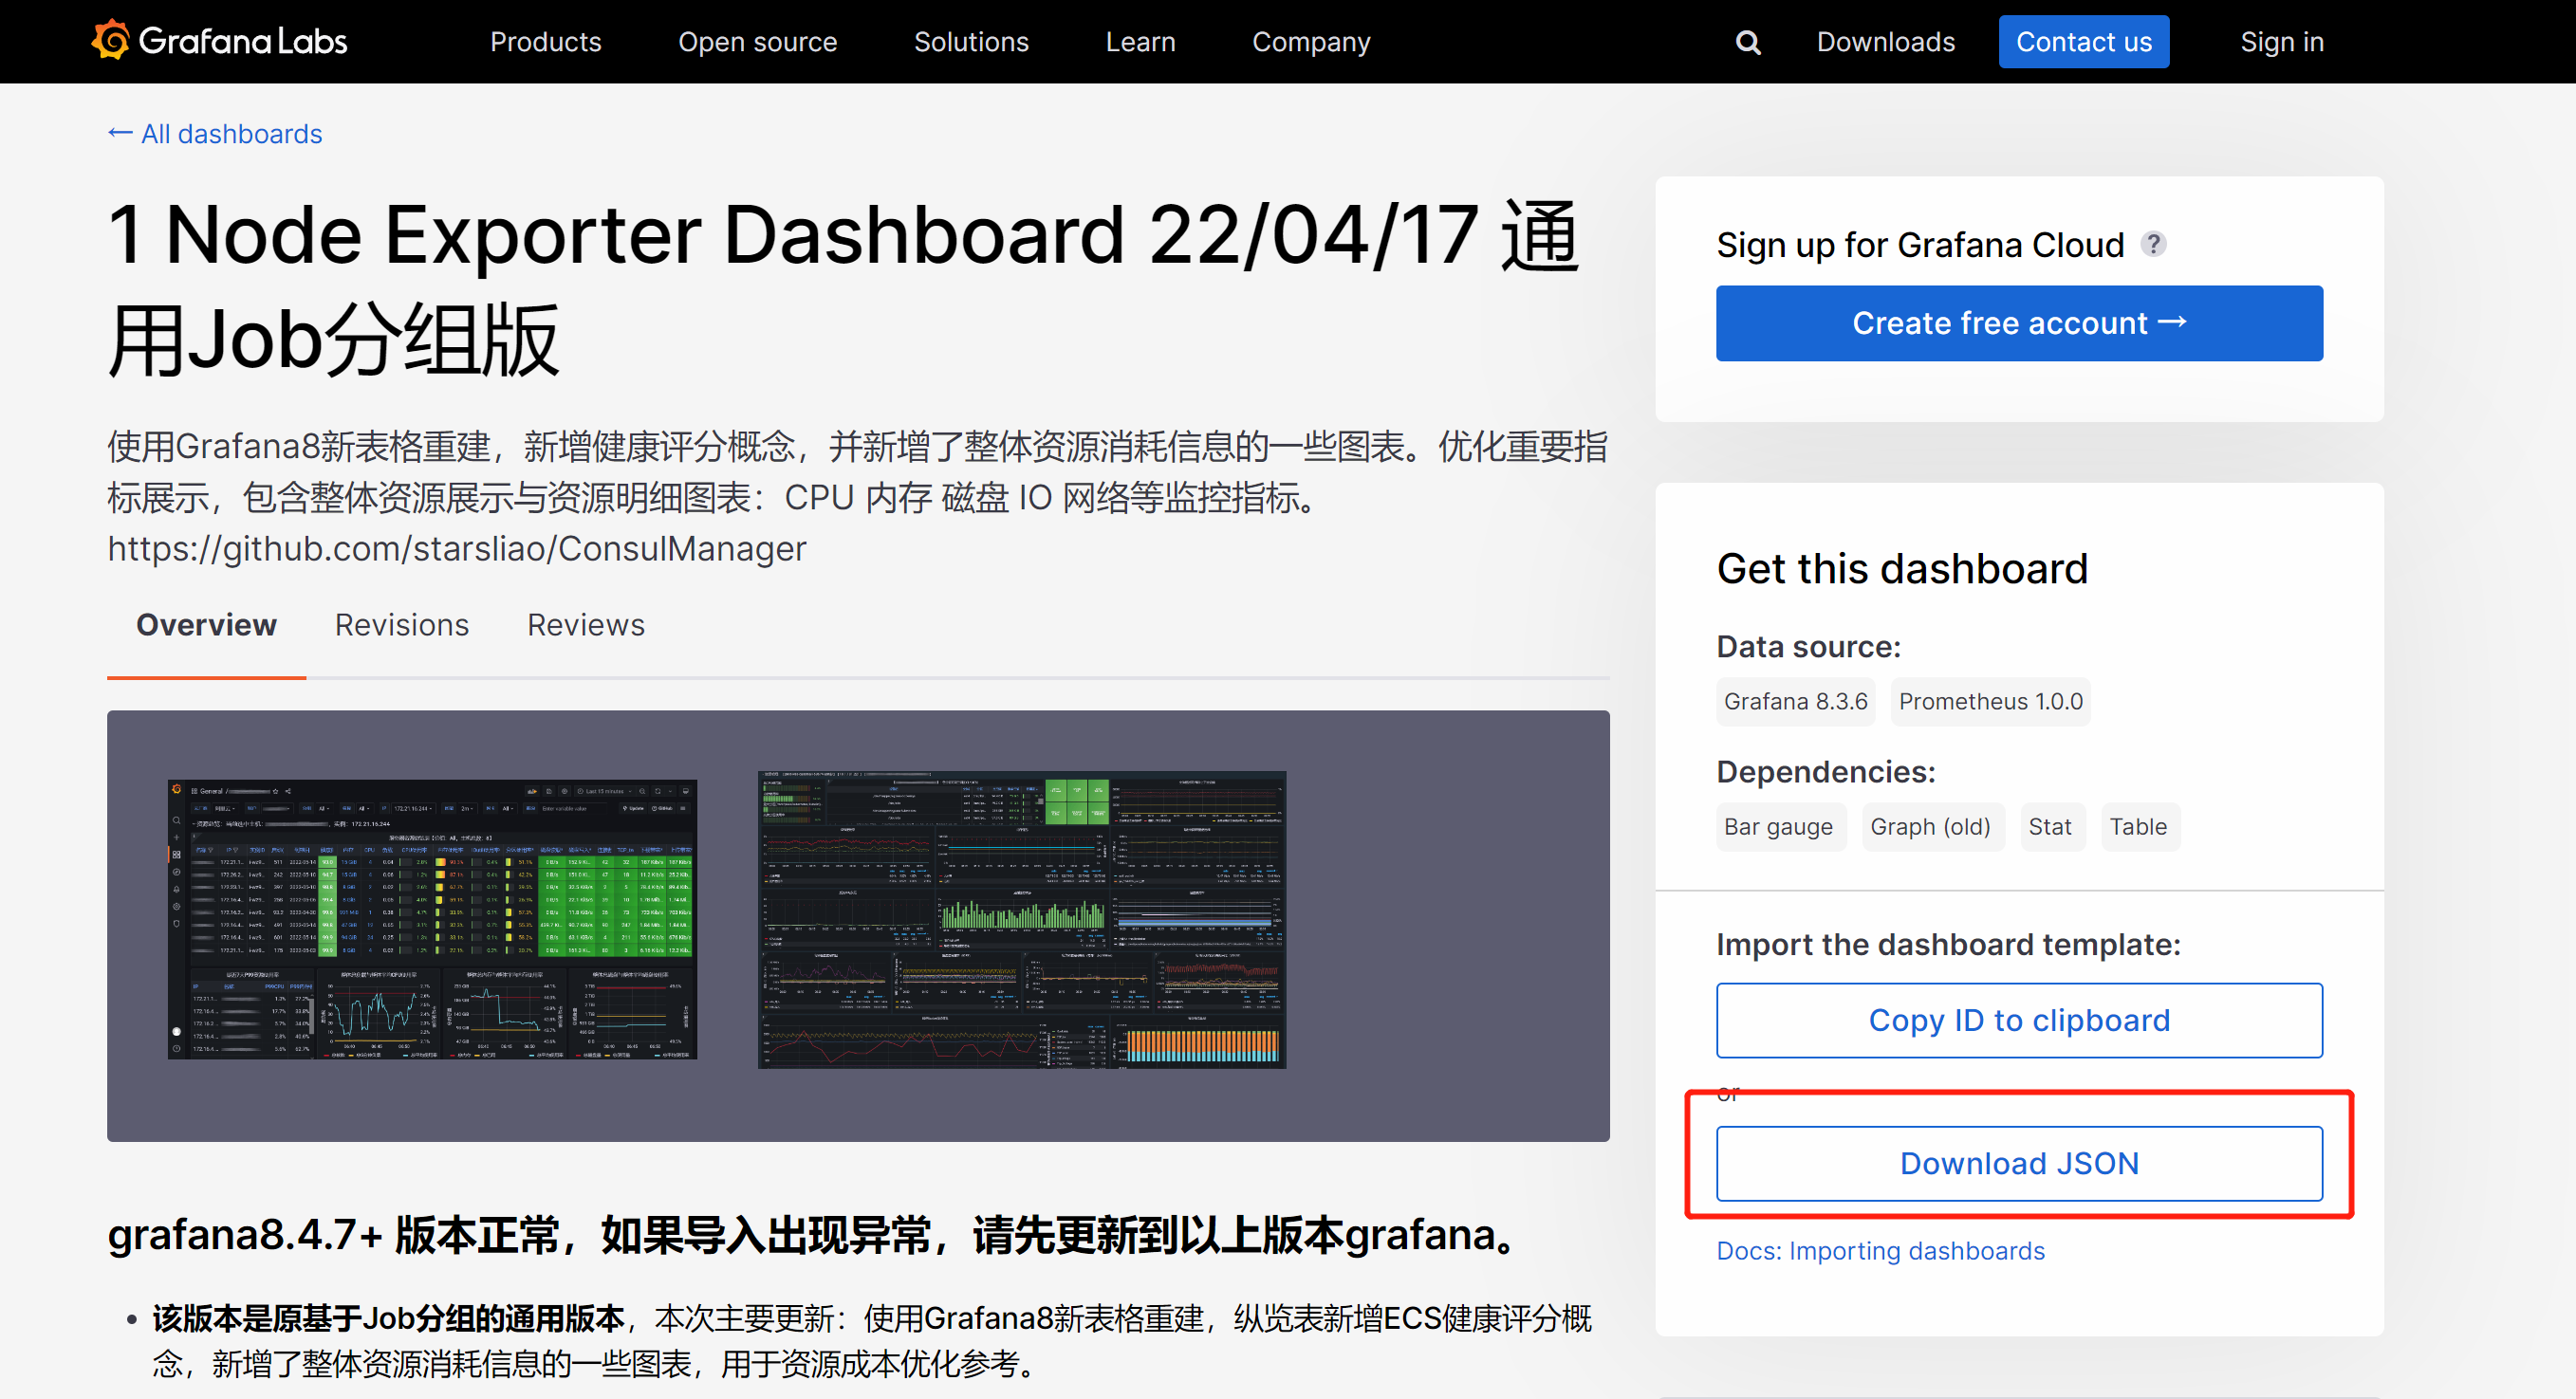Click the Stat dependency tag
Viewport: 2576px width, 1399px height.
tap(2051, 827)
